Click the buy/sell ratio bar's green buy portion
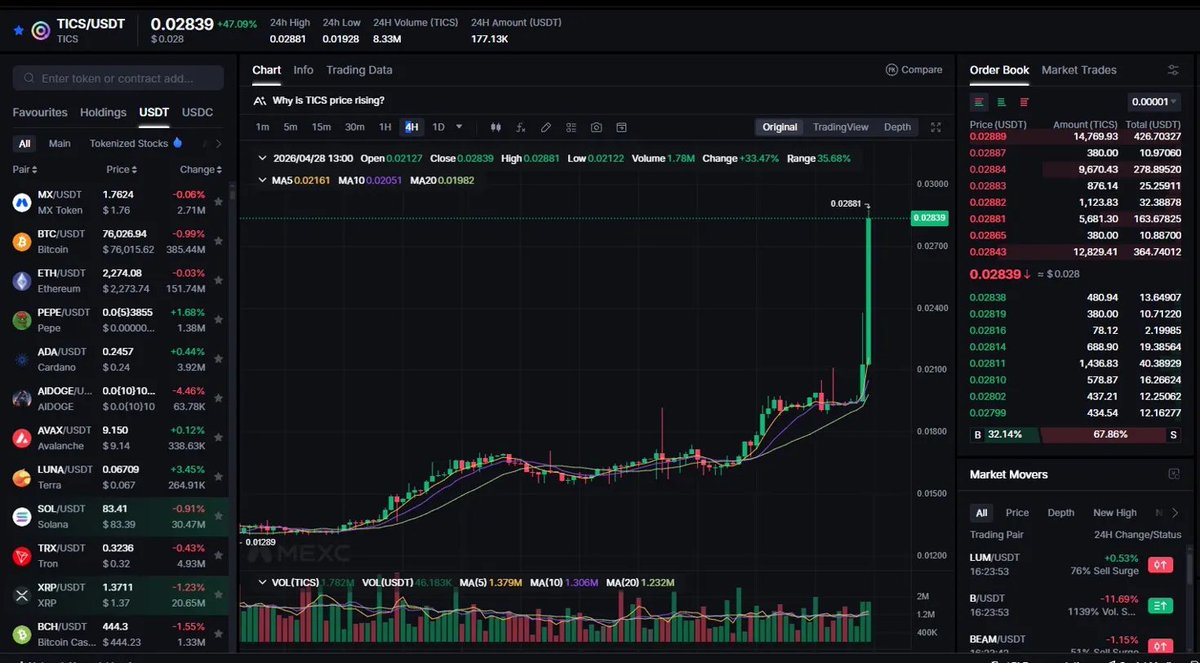The image size is (1200, 663). click(1005, 435)
